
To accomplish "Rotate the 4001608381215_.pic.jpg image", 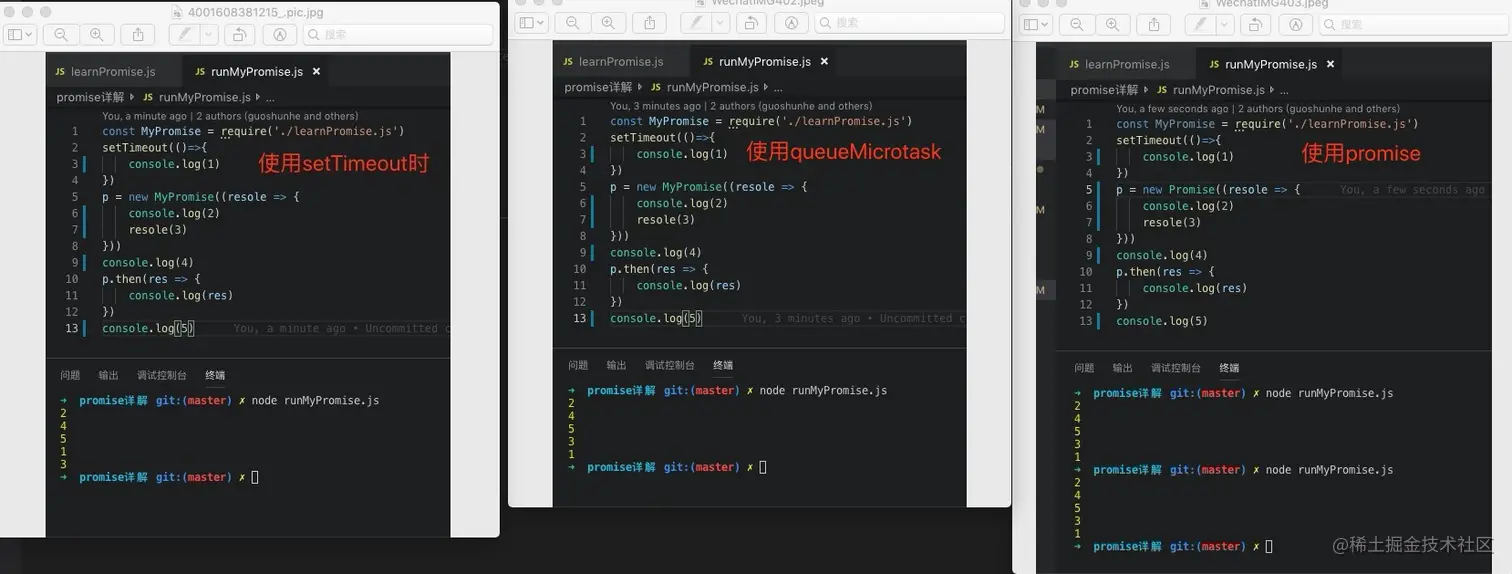I will [x=239, y=34].
